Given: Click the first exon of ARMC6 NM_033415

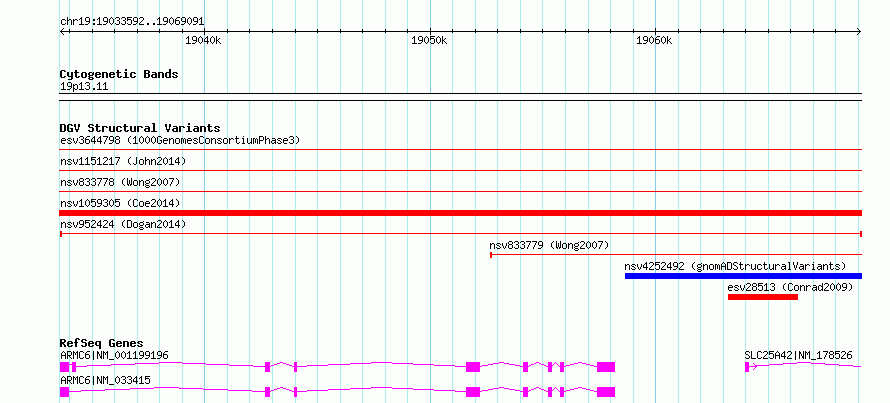Looking at the screenshot, I should click(64, 392).
